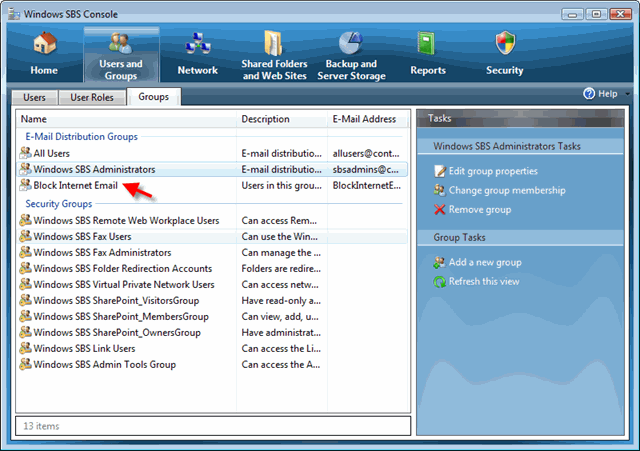Viewport: 640px width, 451px height.
Task: Open the Network section icon
Action: (198, 44)
